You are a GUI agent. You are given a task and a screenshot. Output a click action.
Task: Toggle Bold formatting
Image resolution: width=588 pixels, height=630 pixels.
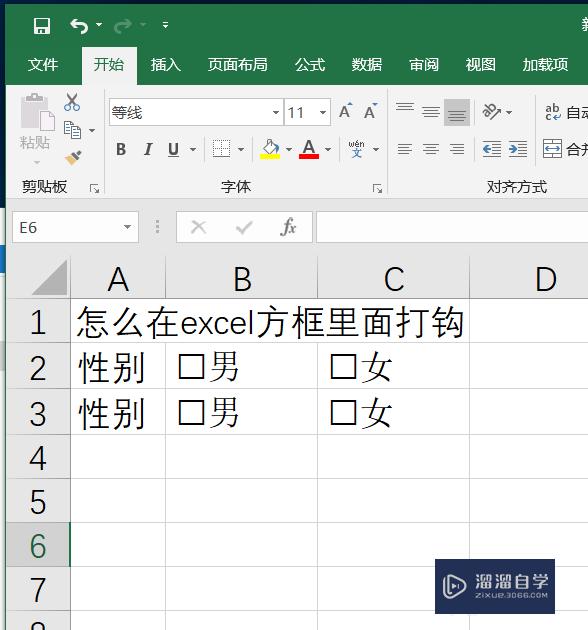[x=121, y=149]
